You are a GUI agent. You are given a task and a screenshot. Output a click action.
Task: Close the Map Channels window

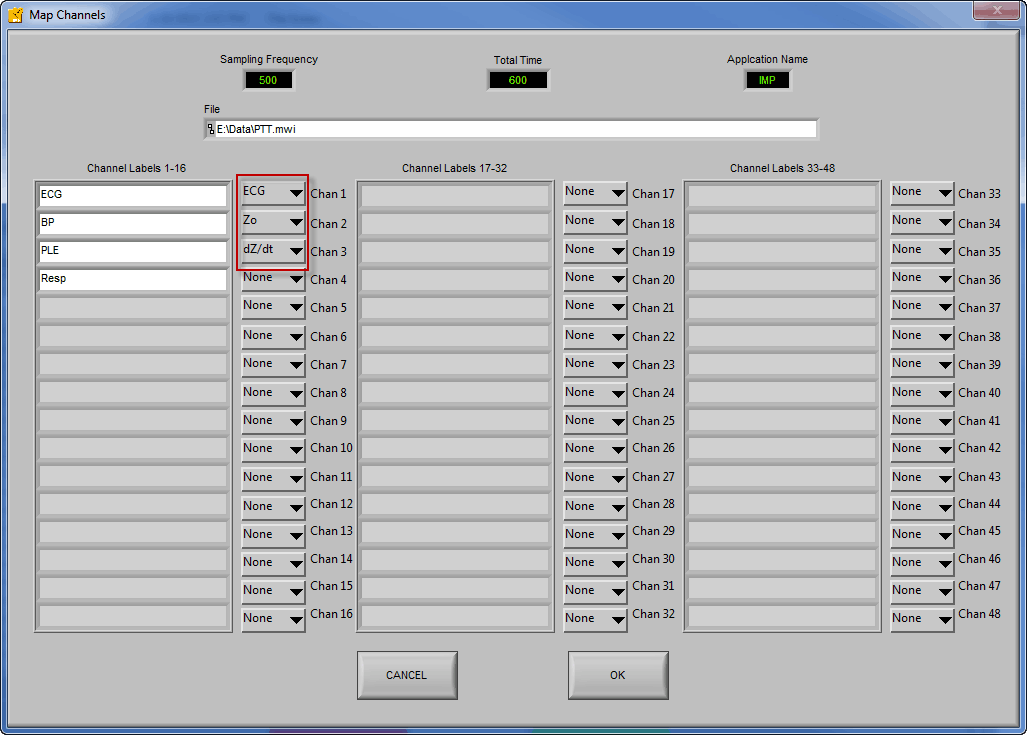(996, 10)
